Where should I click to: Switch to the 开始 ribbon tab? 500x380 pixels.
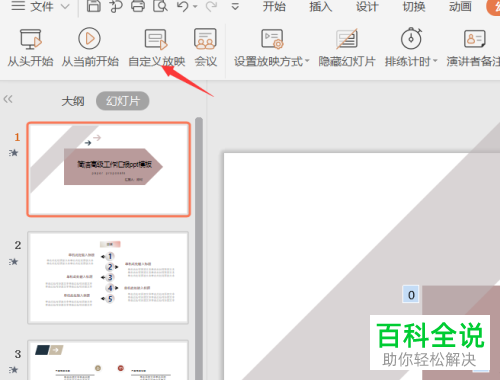[274, 6]
